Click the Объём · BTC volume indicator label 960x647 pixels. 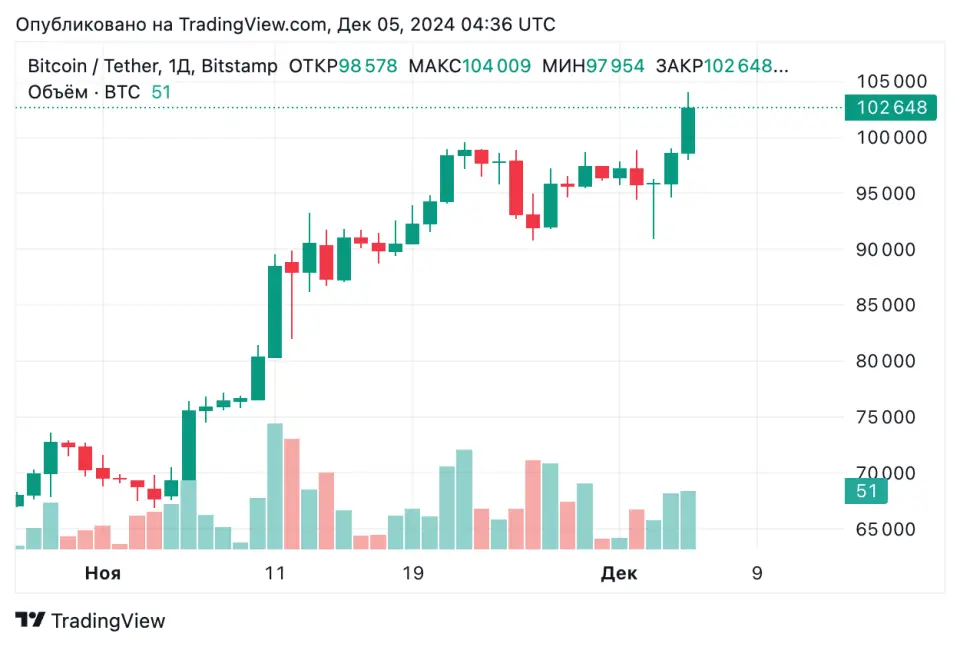pos(84,92)
